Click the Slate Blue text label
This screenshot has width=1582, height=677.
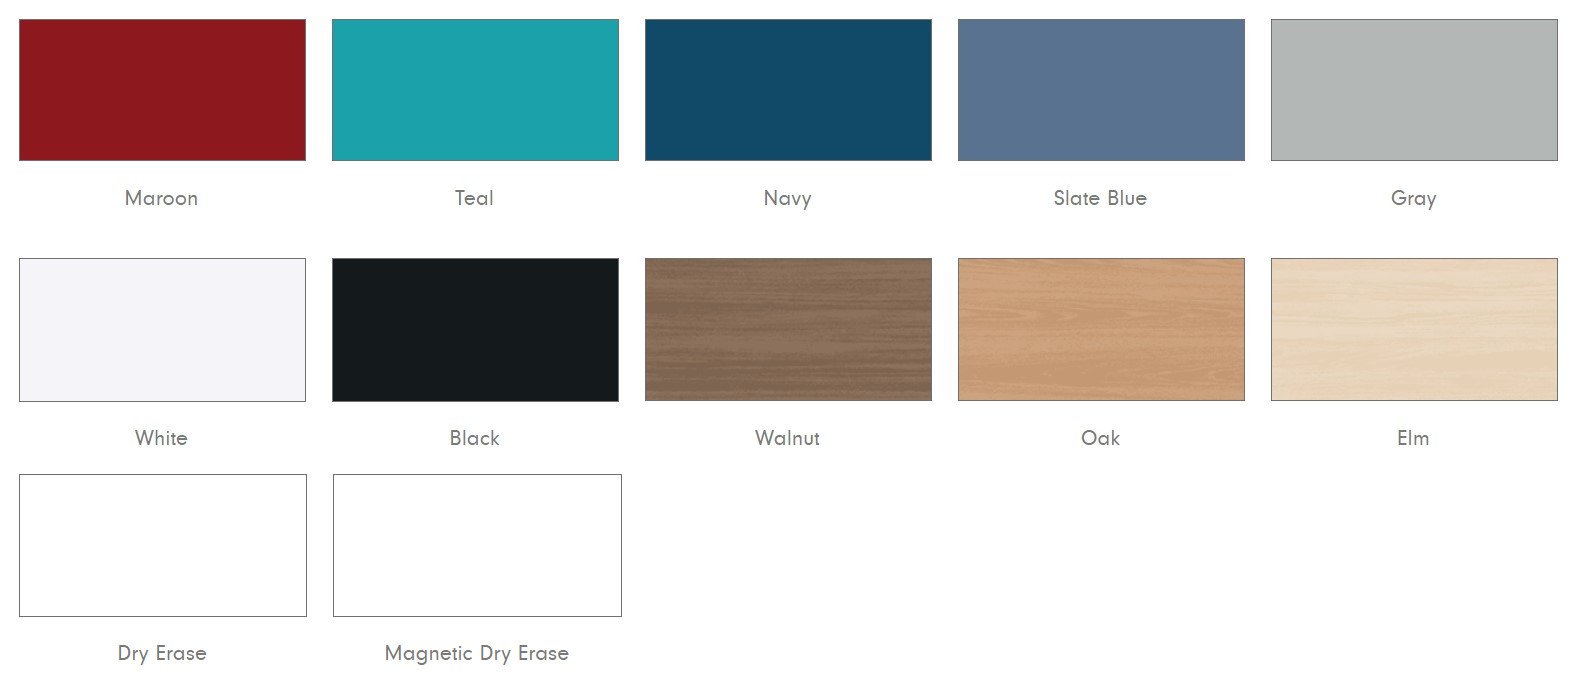click(1100, 198)
